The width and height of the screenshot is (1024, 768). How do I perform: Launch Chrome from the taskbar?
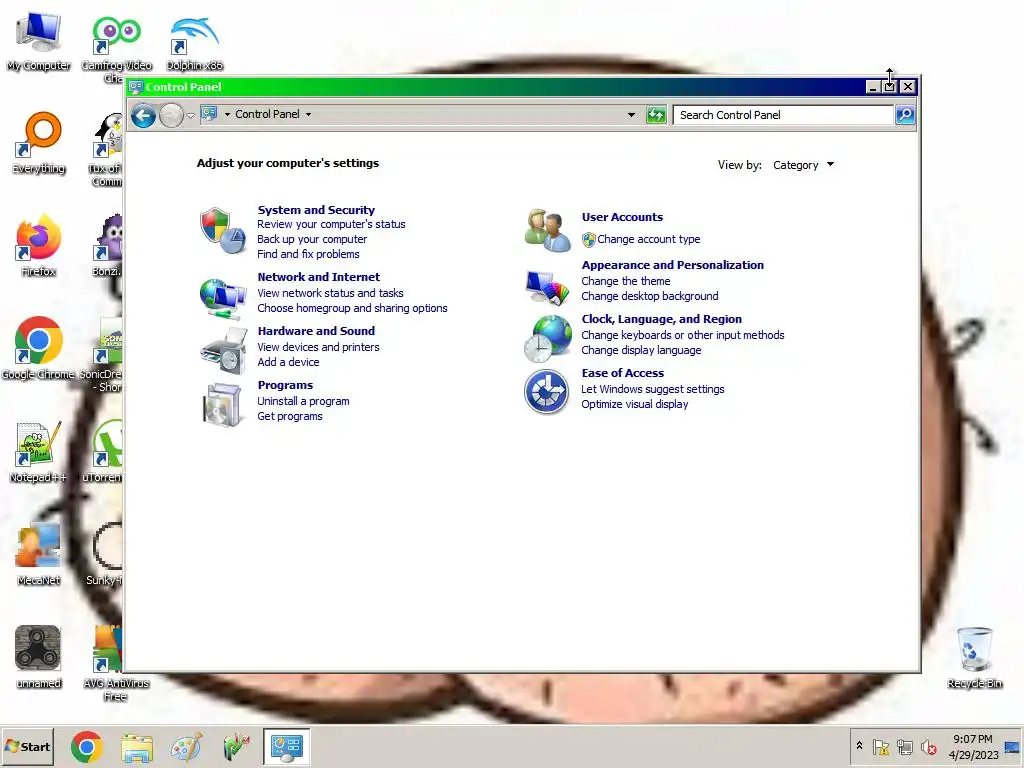point(86,746)
